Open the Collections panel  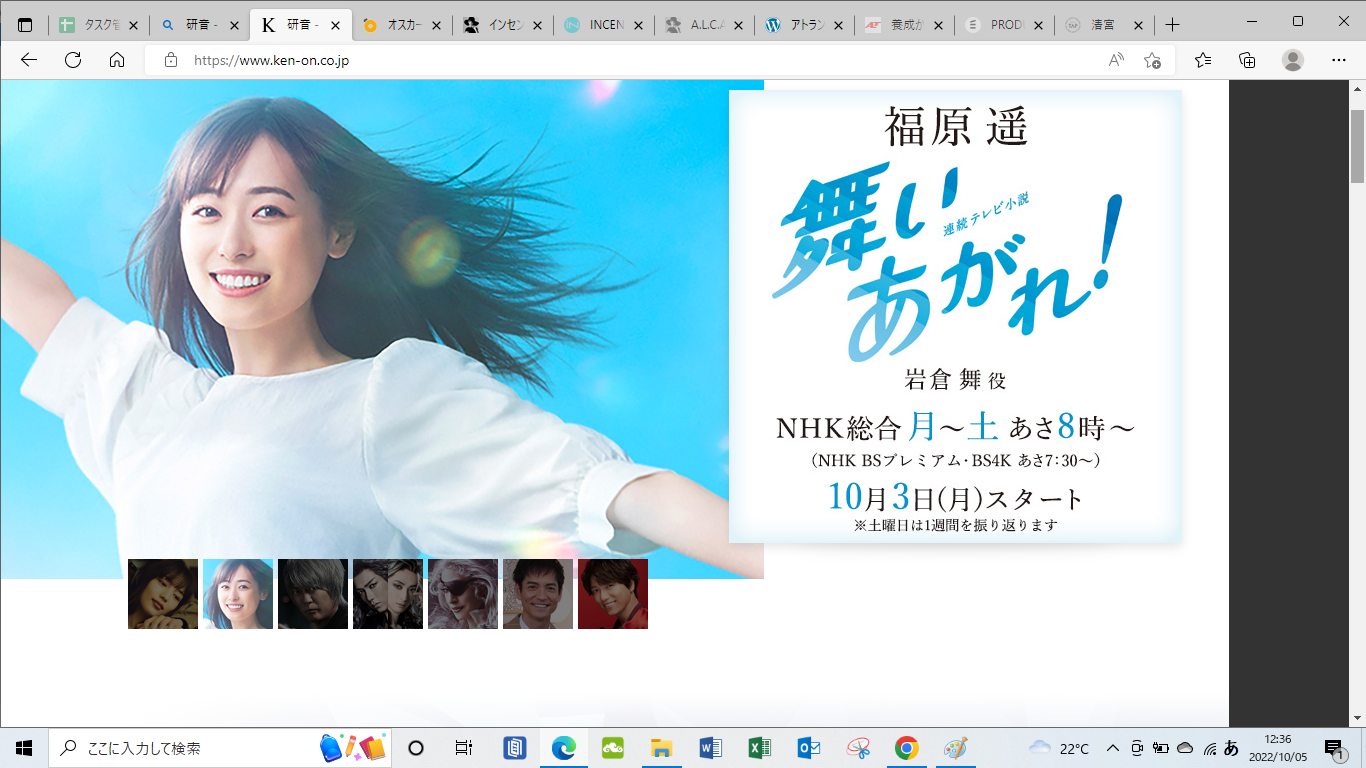click(1247, 60)
